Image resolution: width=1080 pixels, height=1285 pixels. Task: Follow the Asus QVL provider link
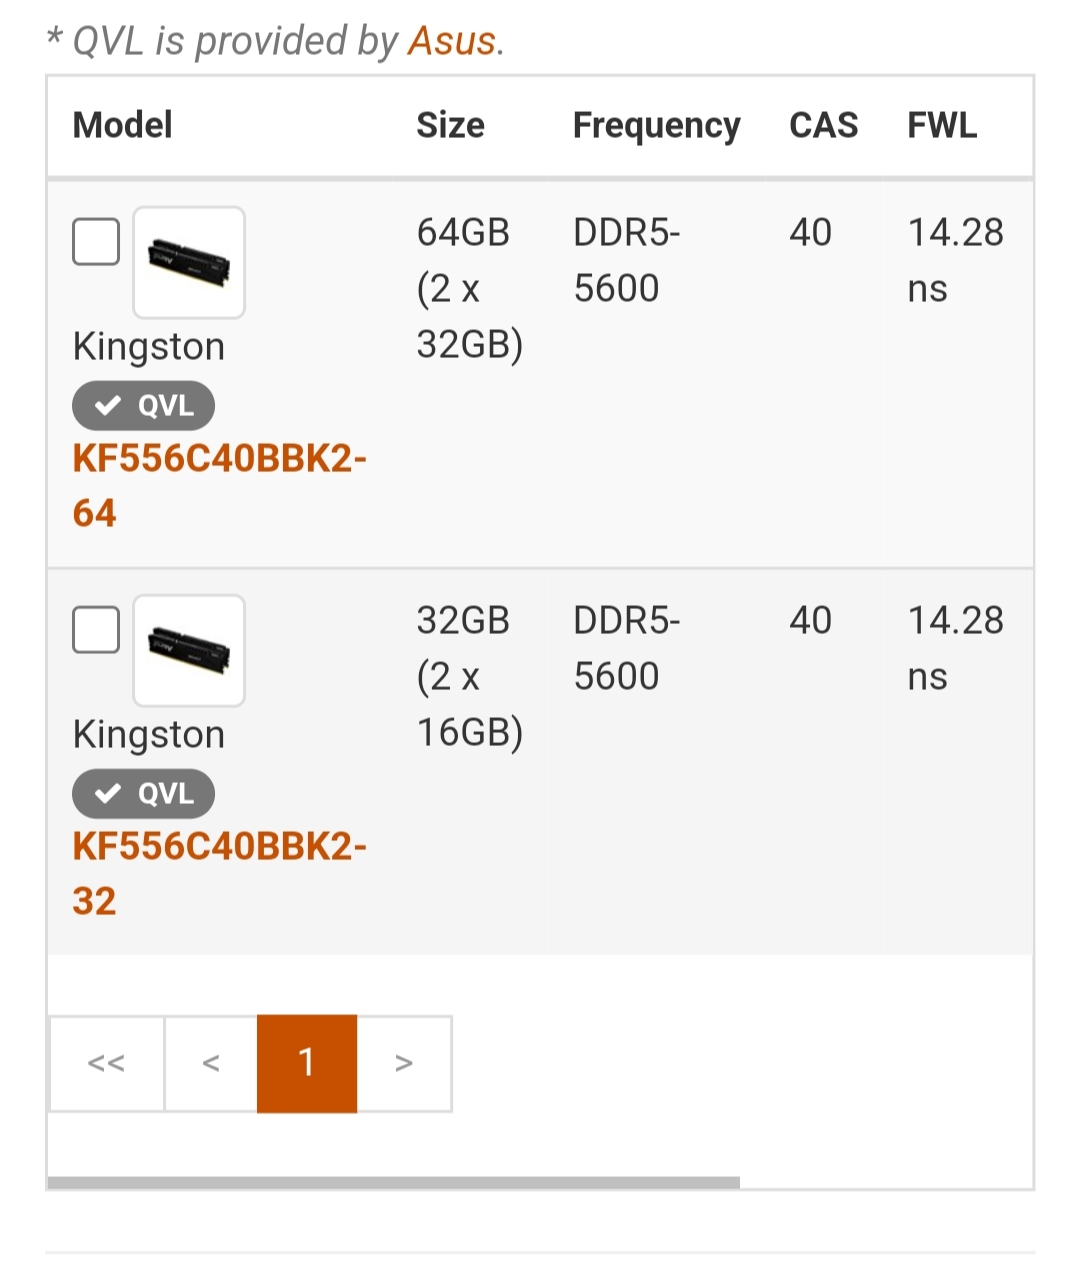tap(452, 41)
